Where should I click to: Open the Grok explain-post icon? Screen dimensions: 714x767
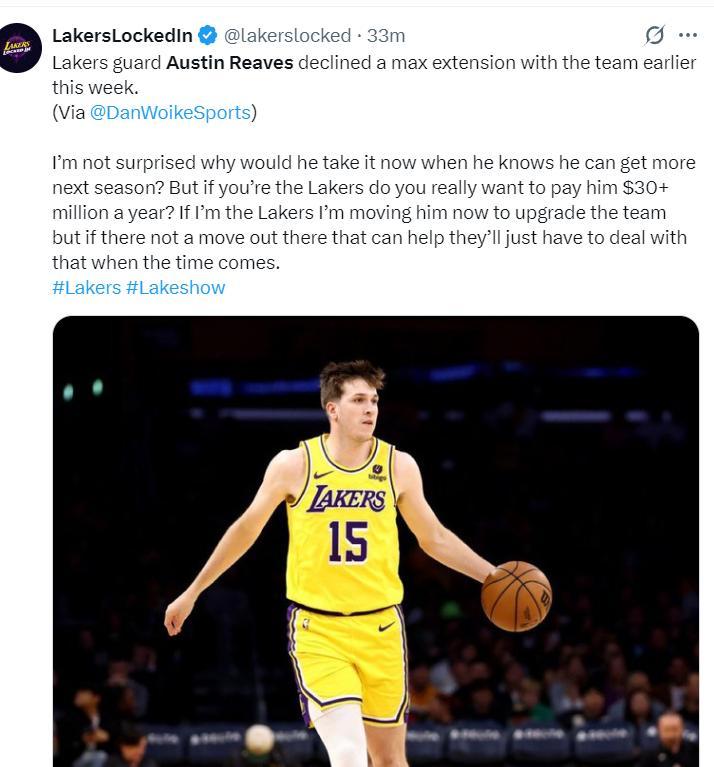654,36
